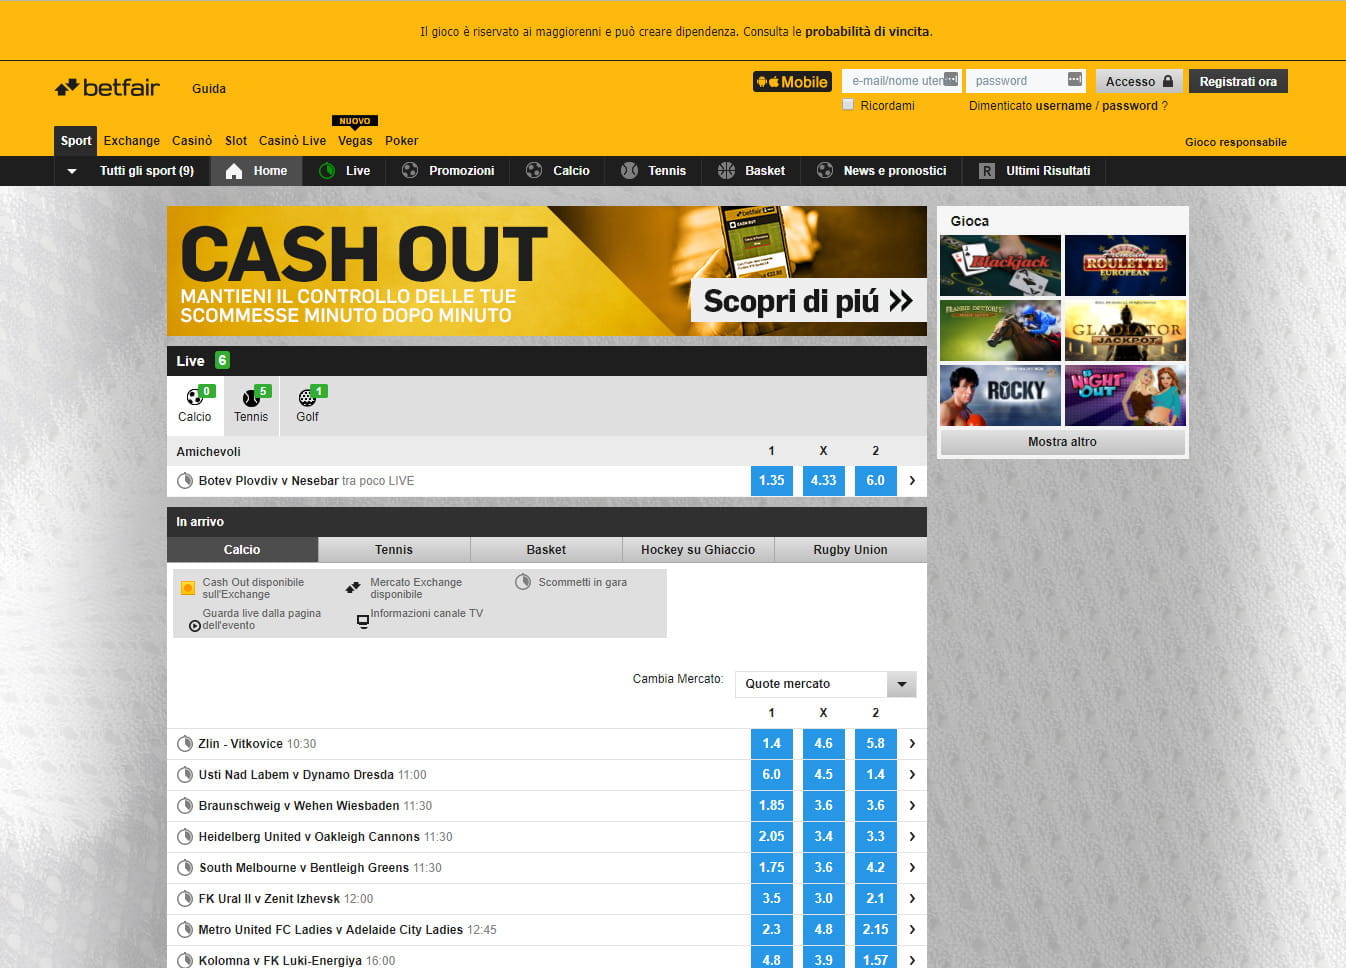Viewport: 1346px width, 968px height.
Task: Click clock icon beside Botev Plovdiv v Nesebar
Action: click(185, 481)
